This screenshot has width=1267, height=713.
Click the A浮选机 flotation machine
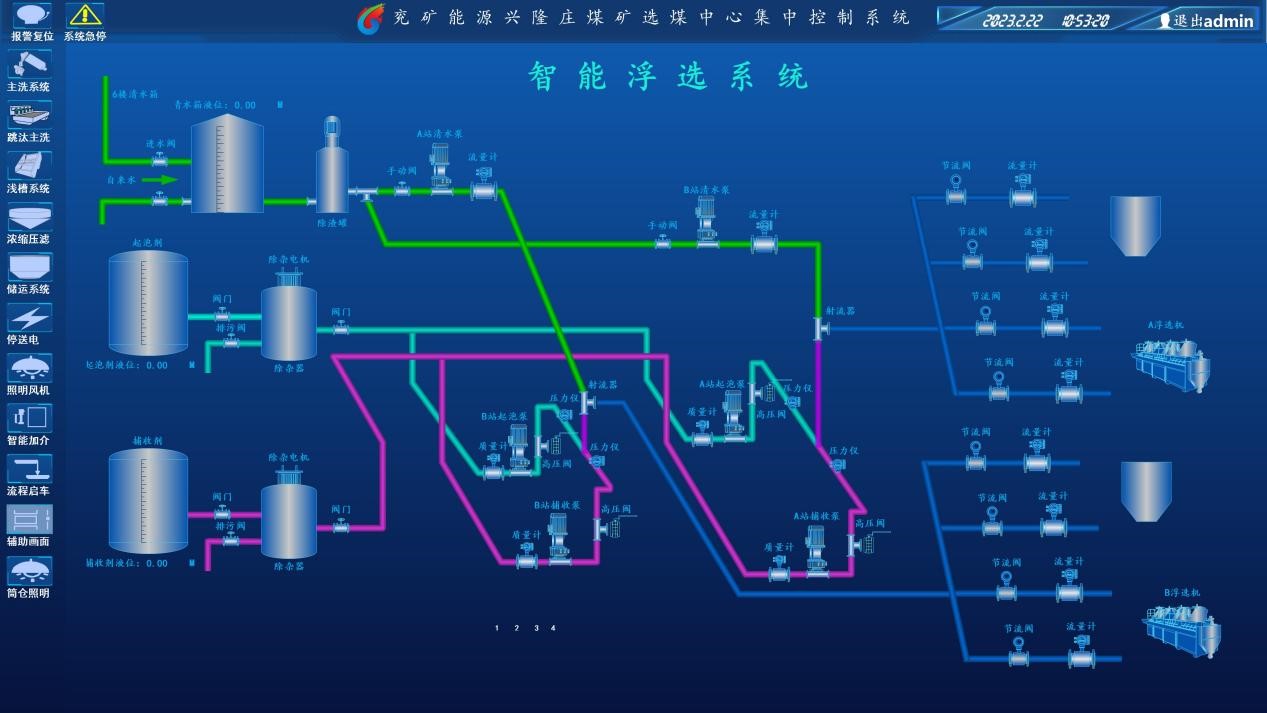(1170, 361)
